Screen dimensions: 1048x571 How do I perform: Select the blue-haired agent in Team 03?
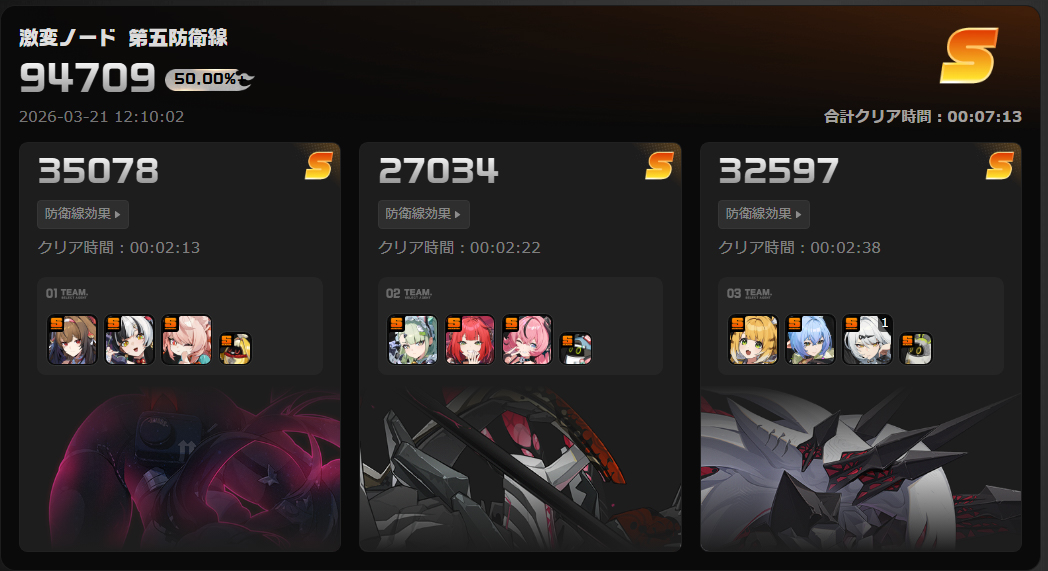pos(810,340)
